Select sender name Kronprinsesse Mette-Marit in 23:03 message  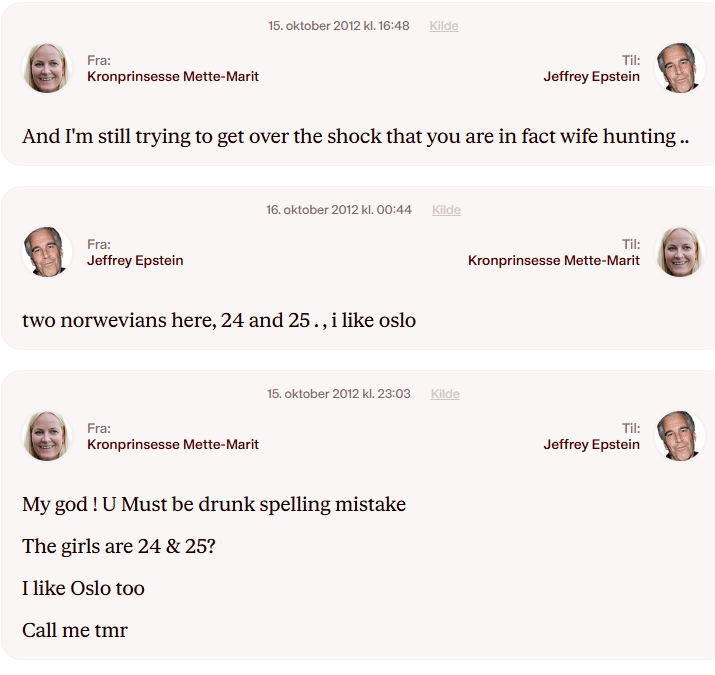[173, 445]
